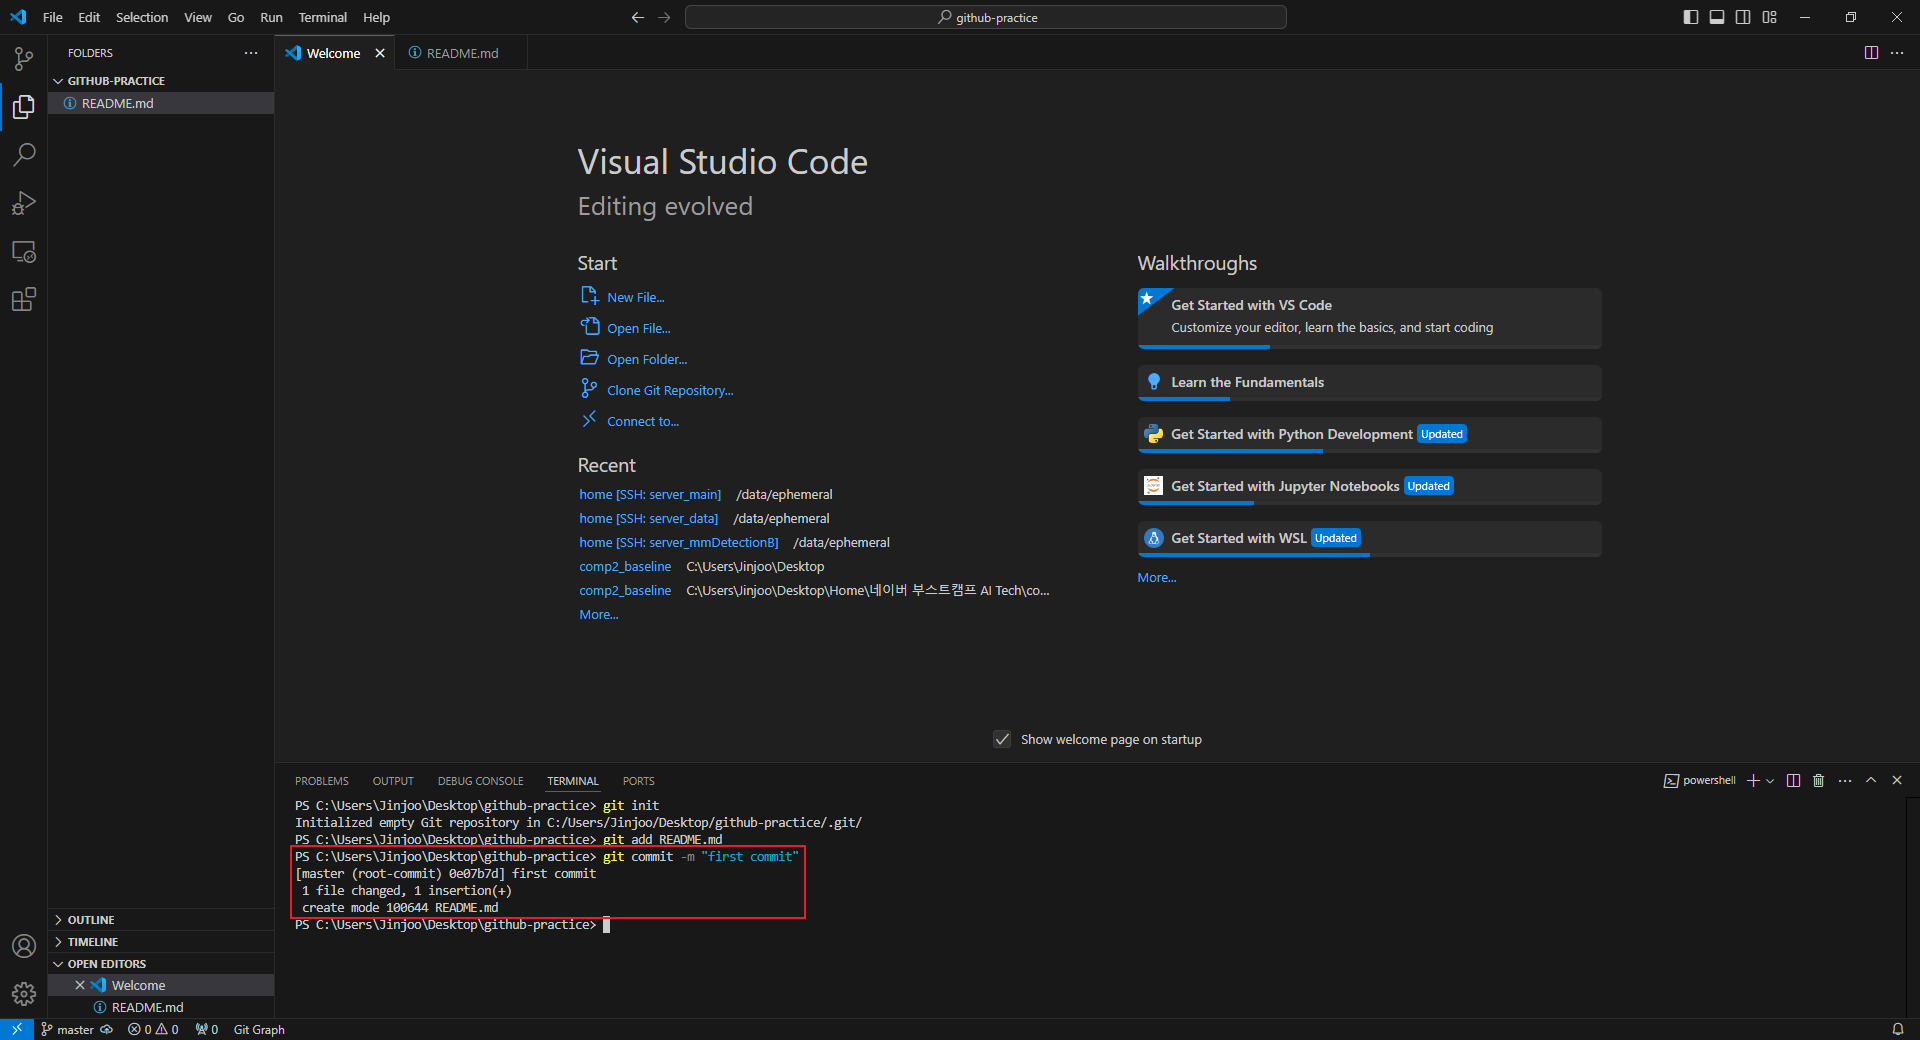Viewport: 1920px width, 1040px height.
Task: Open terminal panel more actions ellipsis
Action: (1845, 781)
